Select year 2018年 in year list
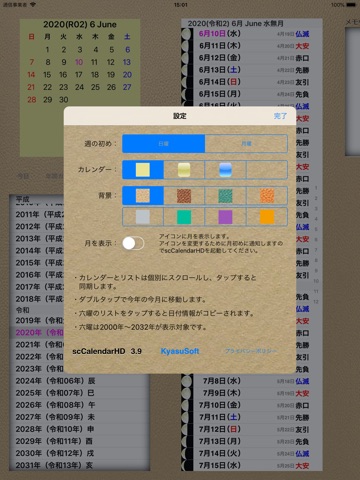360x480 pixels. (37, 299)
